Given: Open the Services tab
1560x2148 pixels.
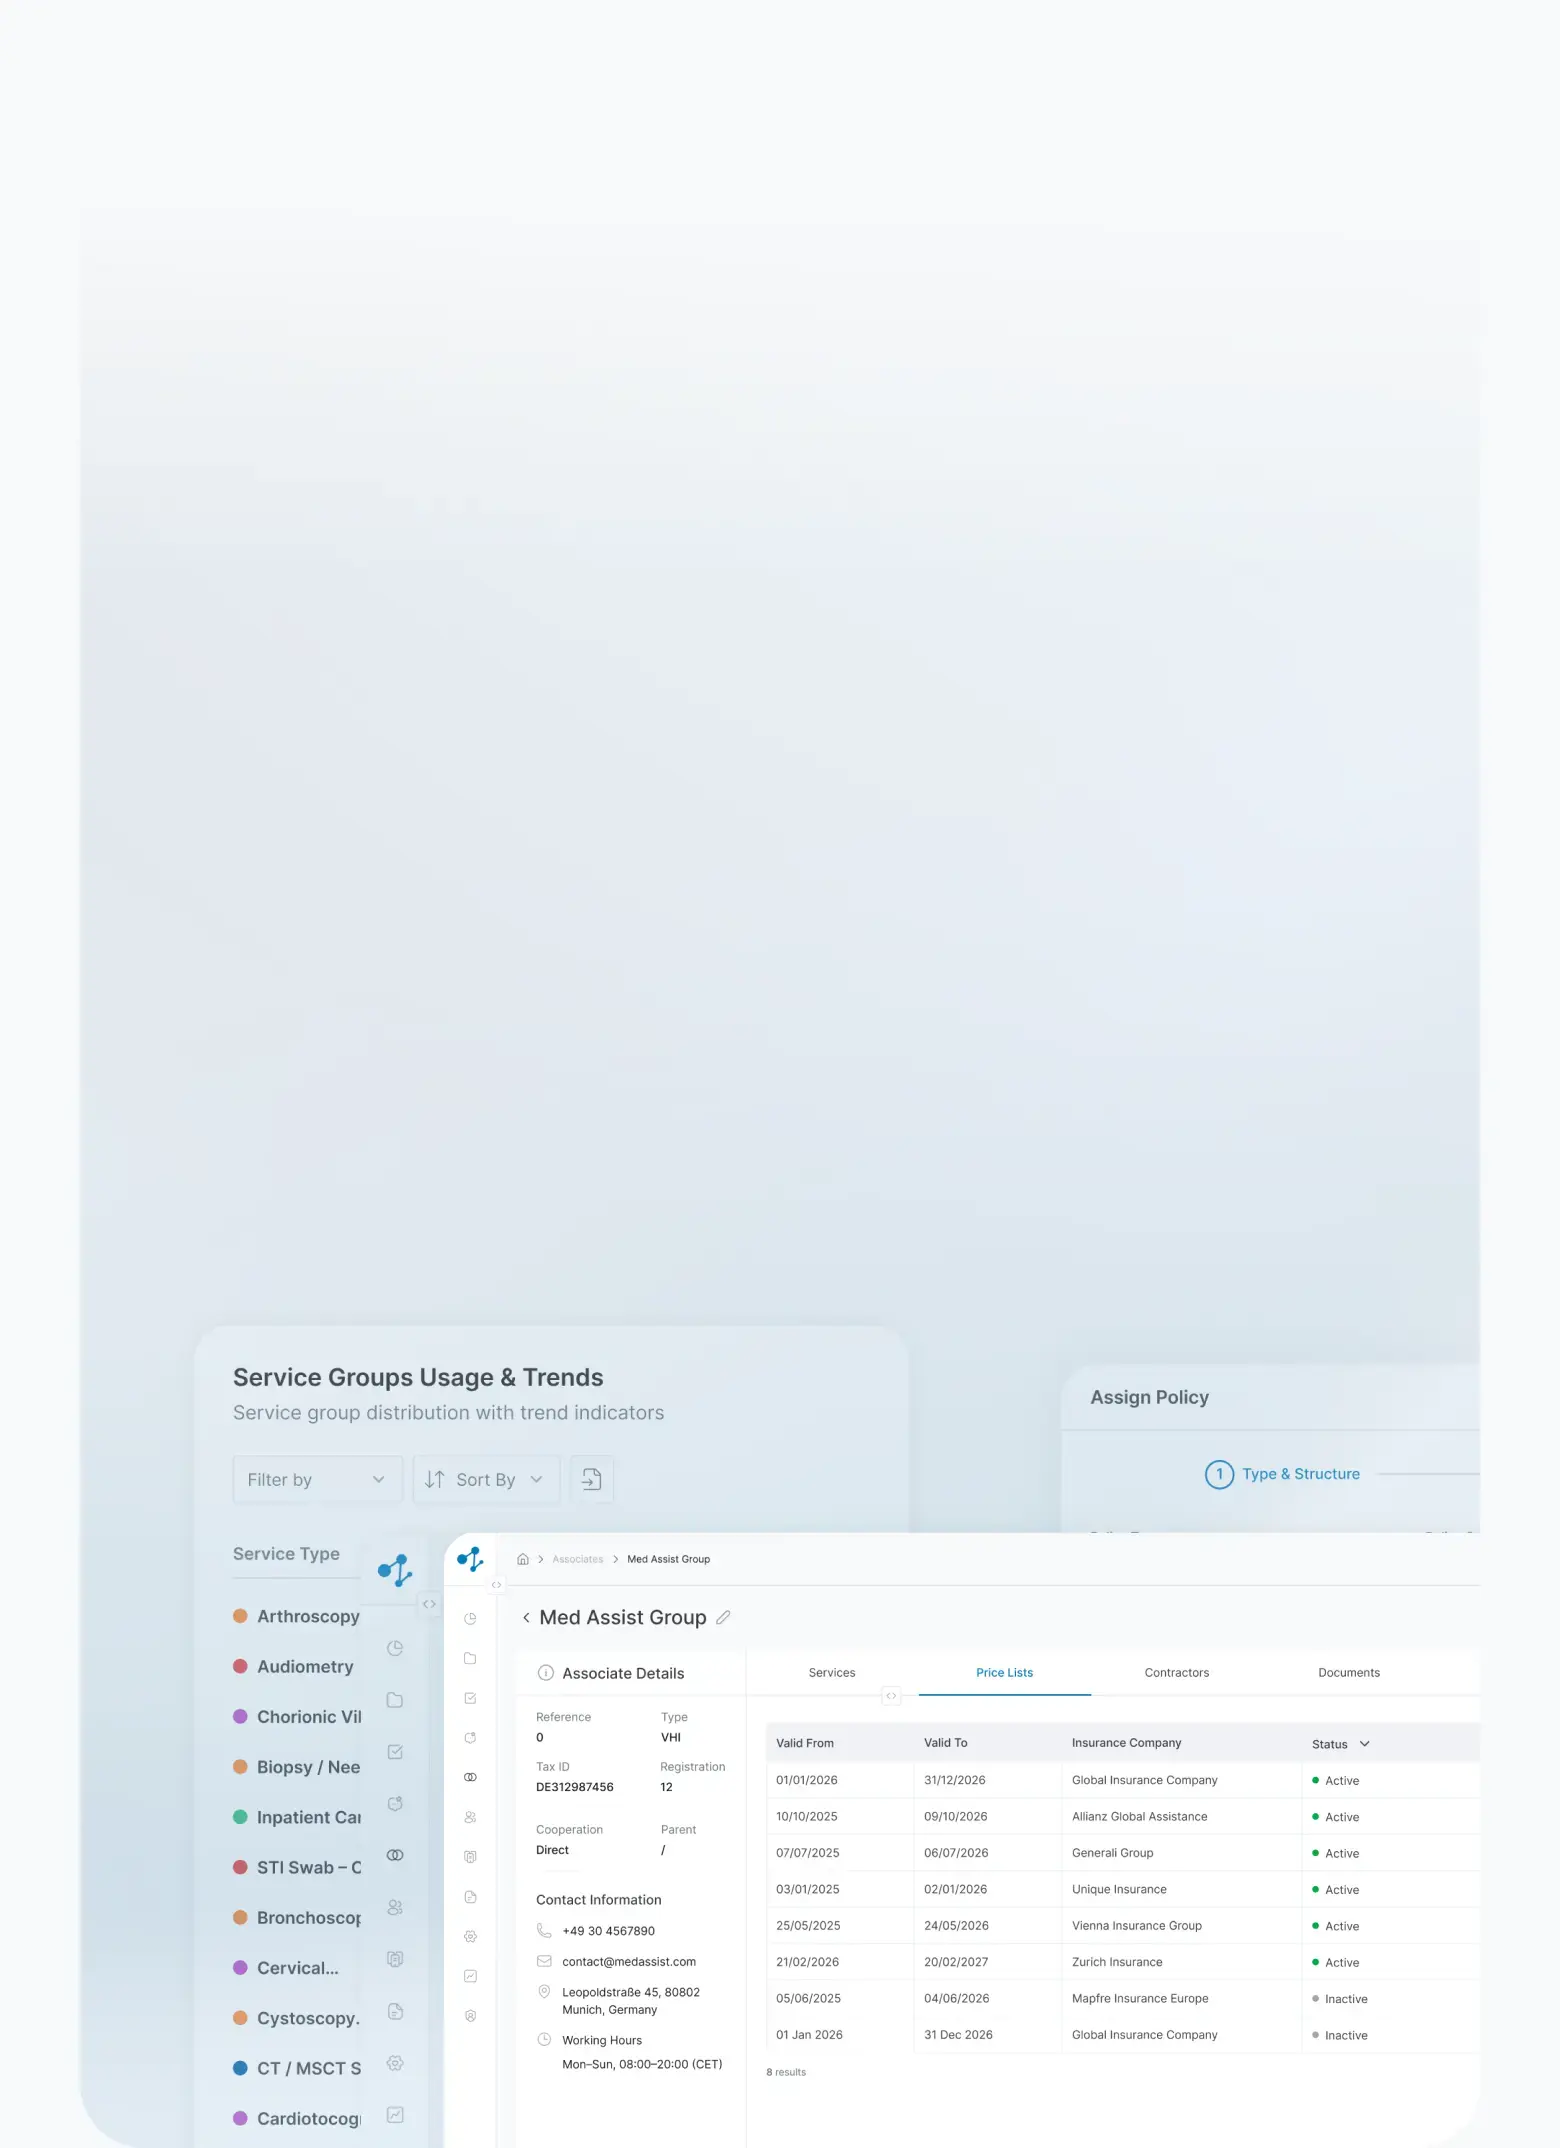Looking at the screenshot, I should coord(832,1672).
